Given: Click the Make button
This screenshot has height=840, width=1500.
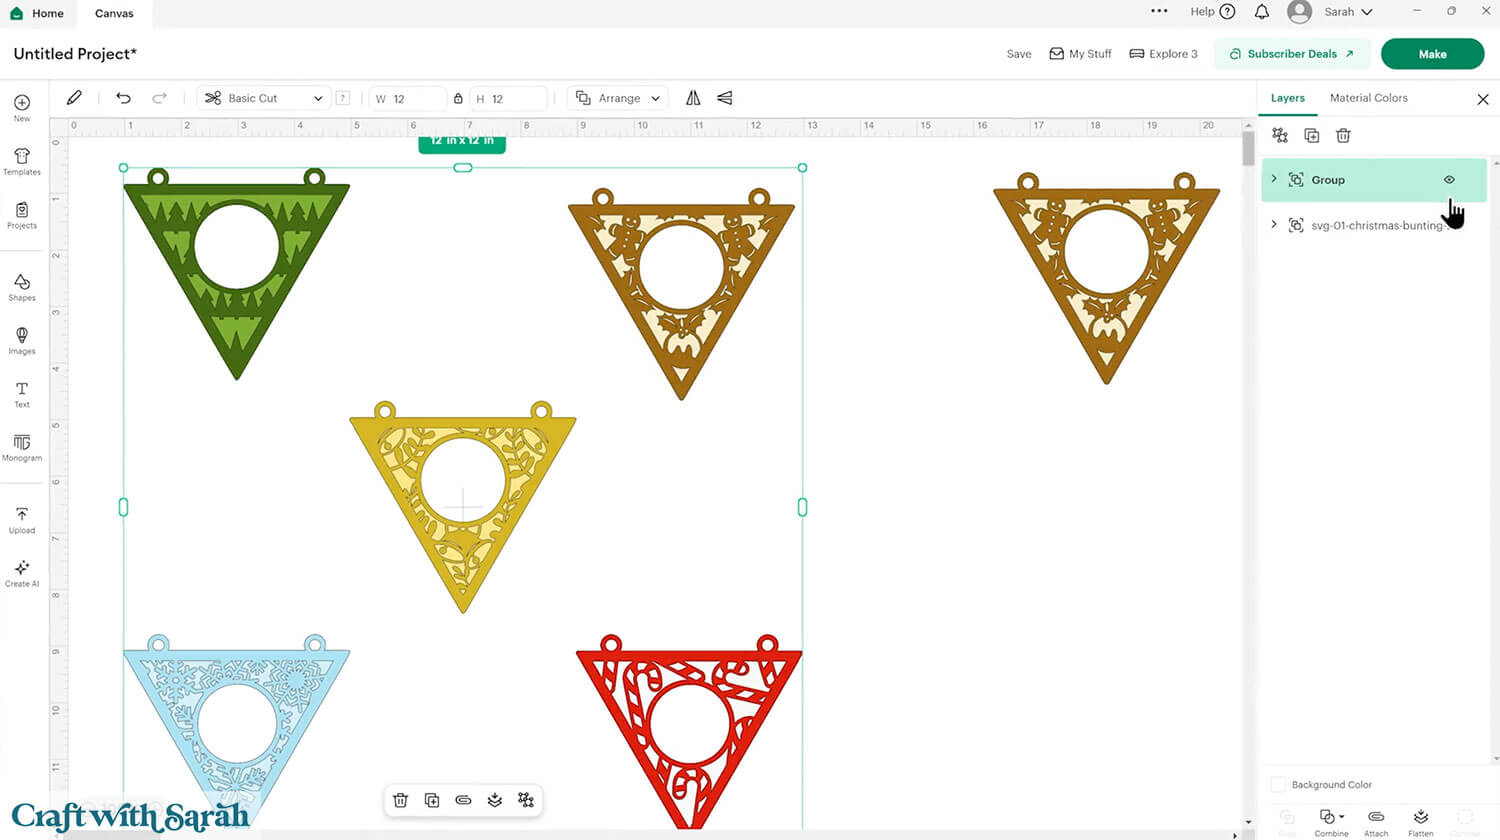Looking at the screenshot, I should click(x=1432, y=54).
